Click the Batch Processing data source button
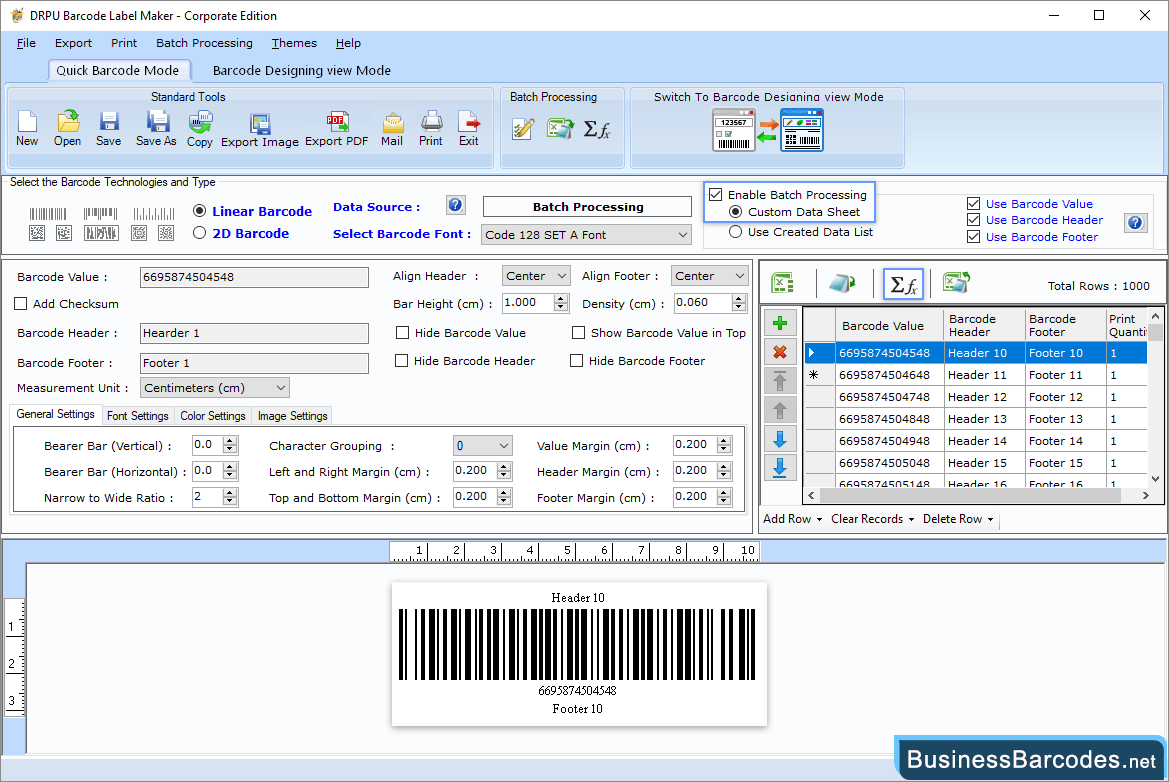Viewport: 1169px width, 782px height. click(x=587, y=206)
